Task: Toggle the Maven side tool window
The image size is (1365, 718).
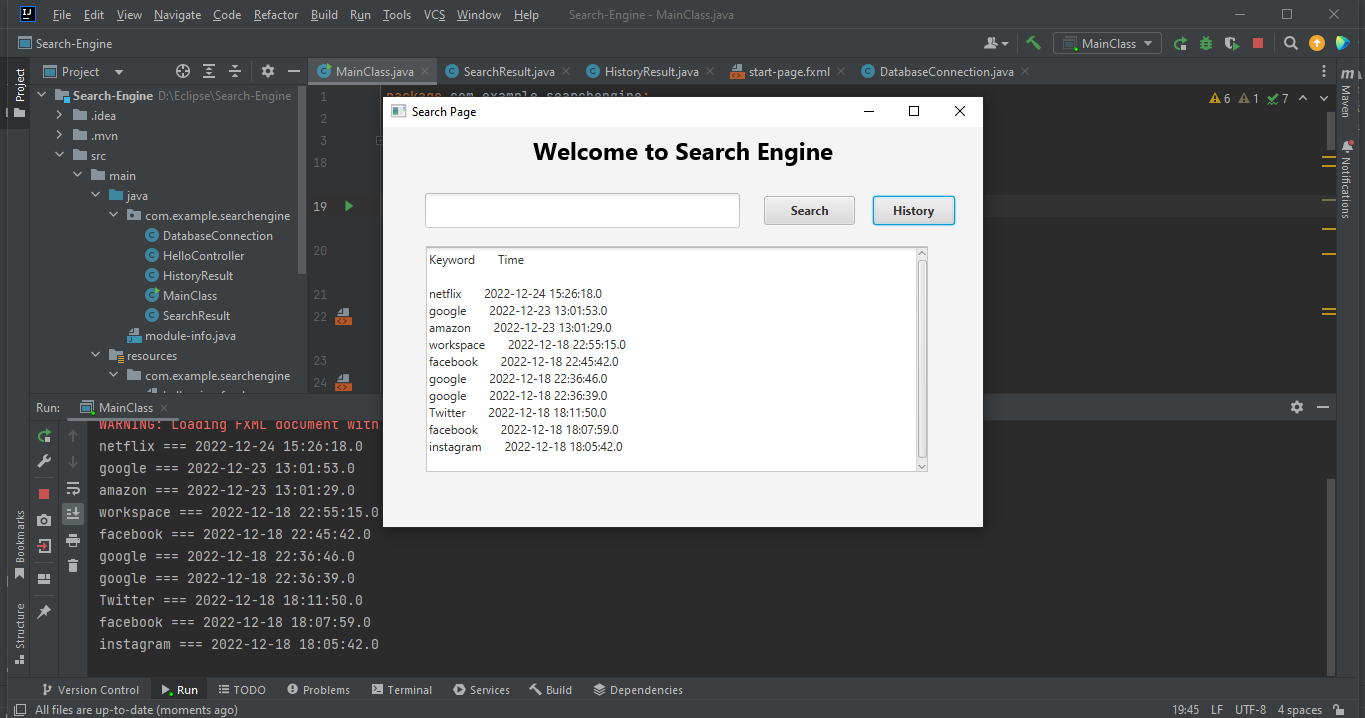Action: point(1346,92)
